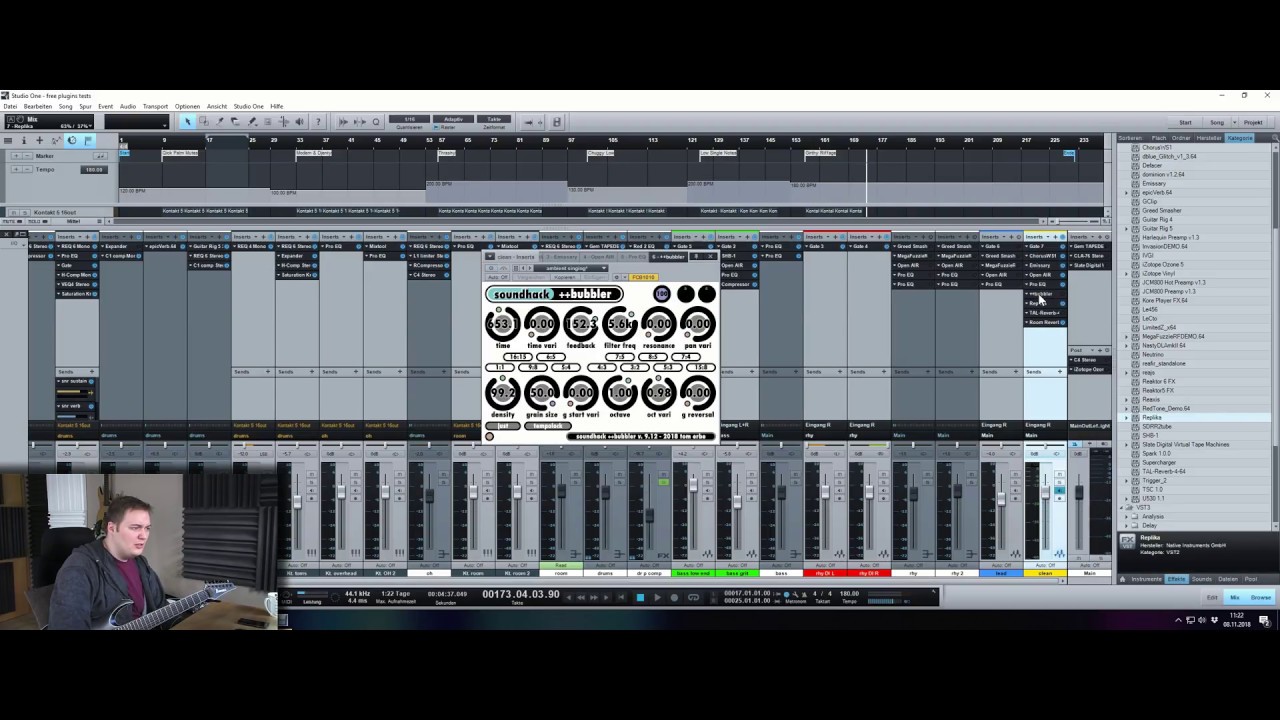Image resolution: width=1280 pixels, height=720 pixels.
Task: Show automation with the curve icon
Action: pos(55,141)
